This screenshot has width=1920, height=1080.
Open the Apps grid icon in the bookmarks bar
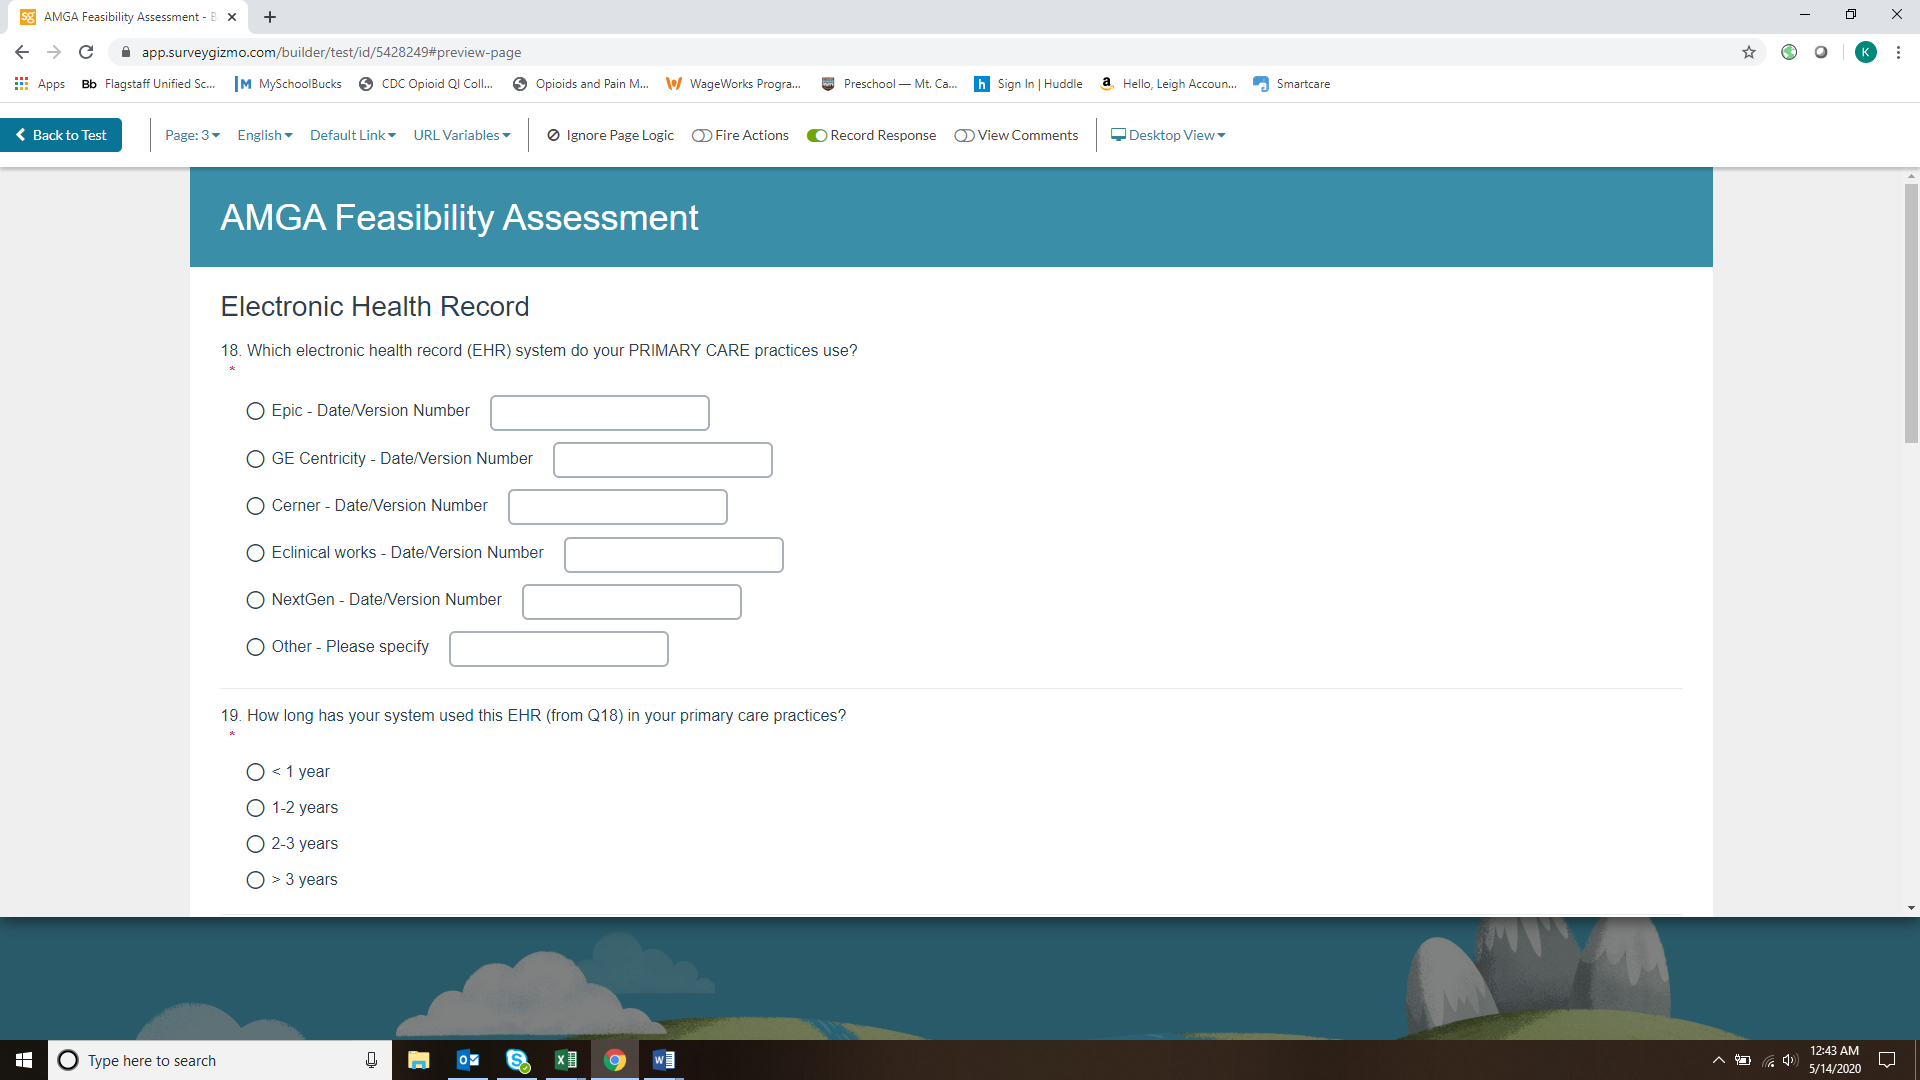tap(21, 84)
